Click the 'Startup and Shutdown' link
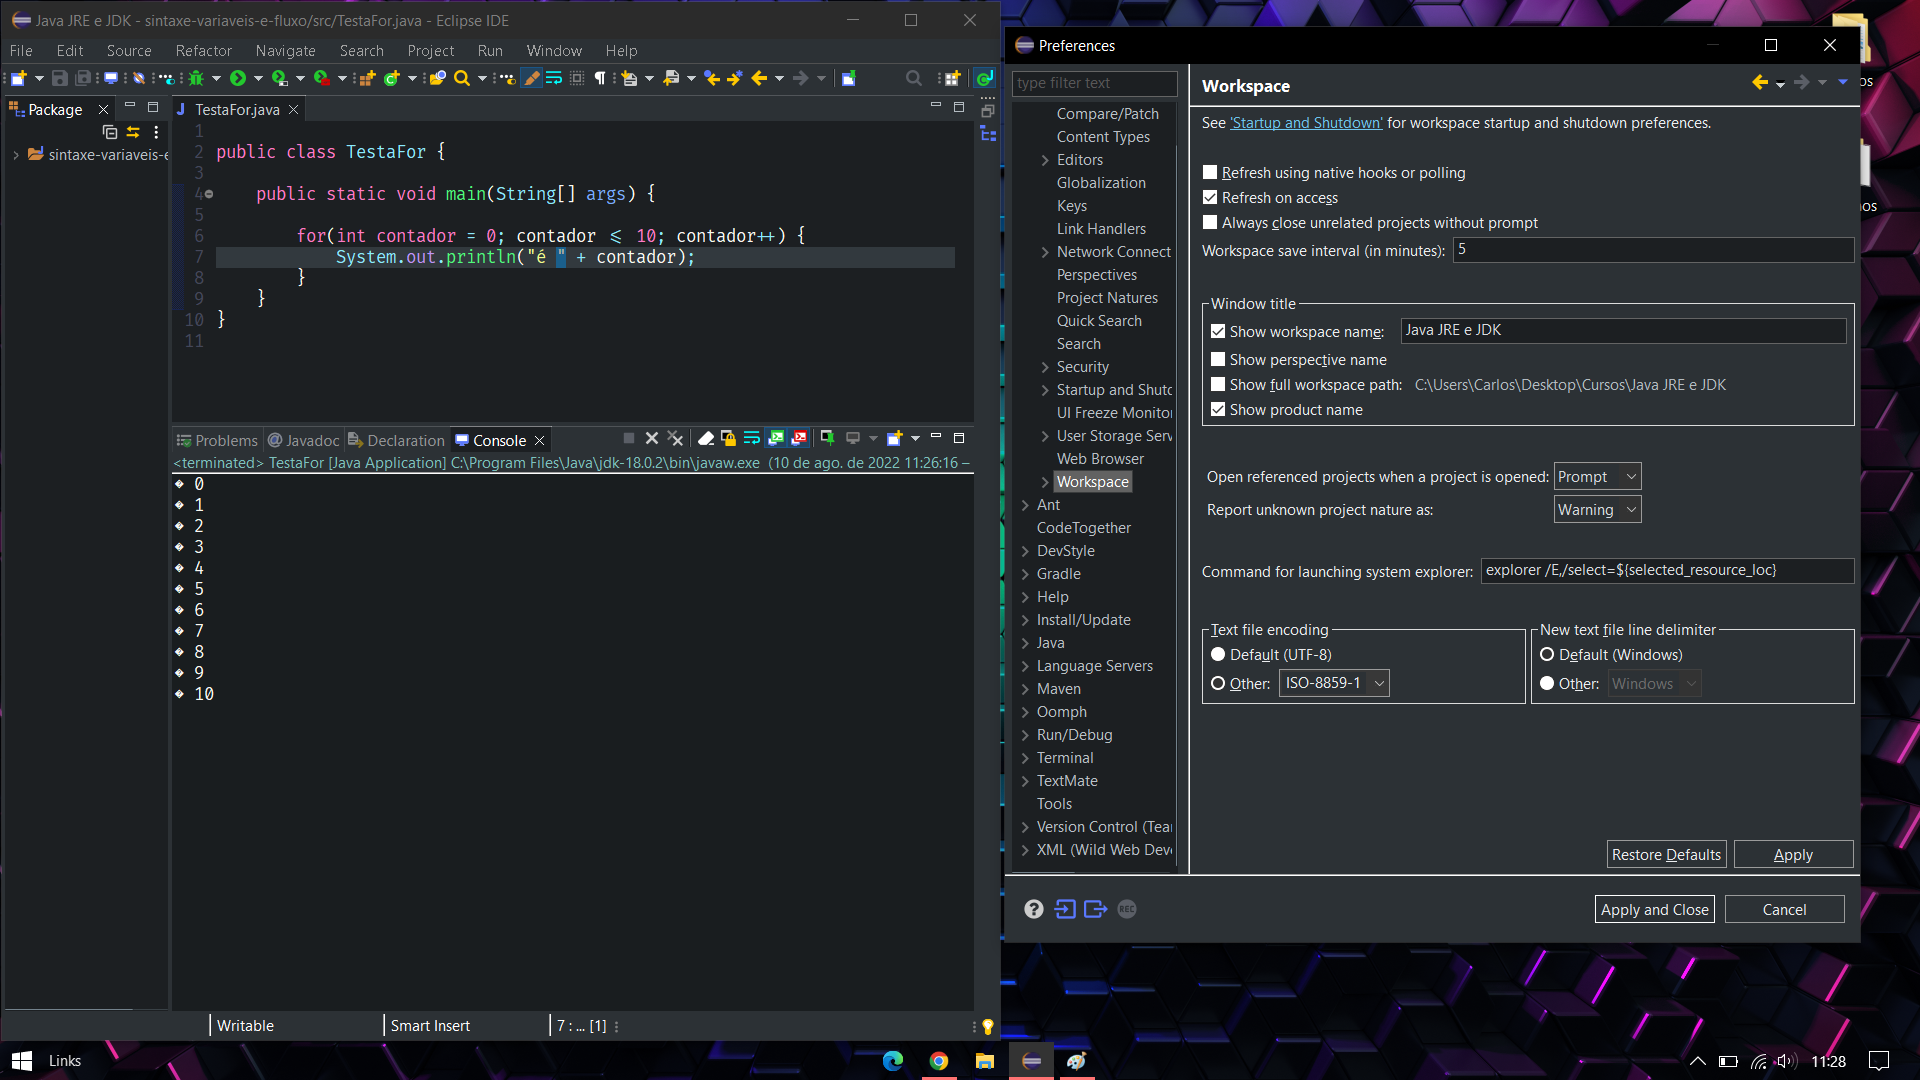1920x1080 pixels. click(1306, 123)
